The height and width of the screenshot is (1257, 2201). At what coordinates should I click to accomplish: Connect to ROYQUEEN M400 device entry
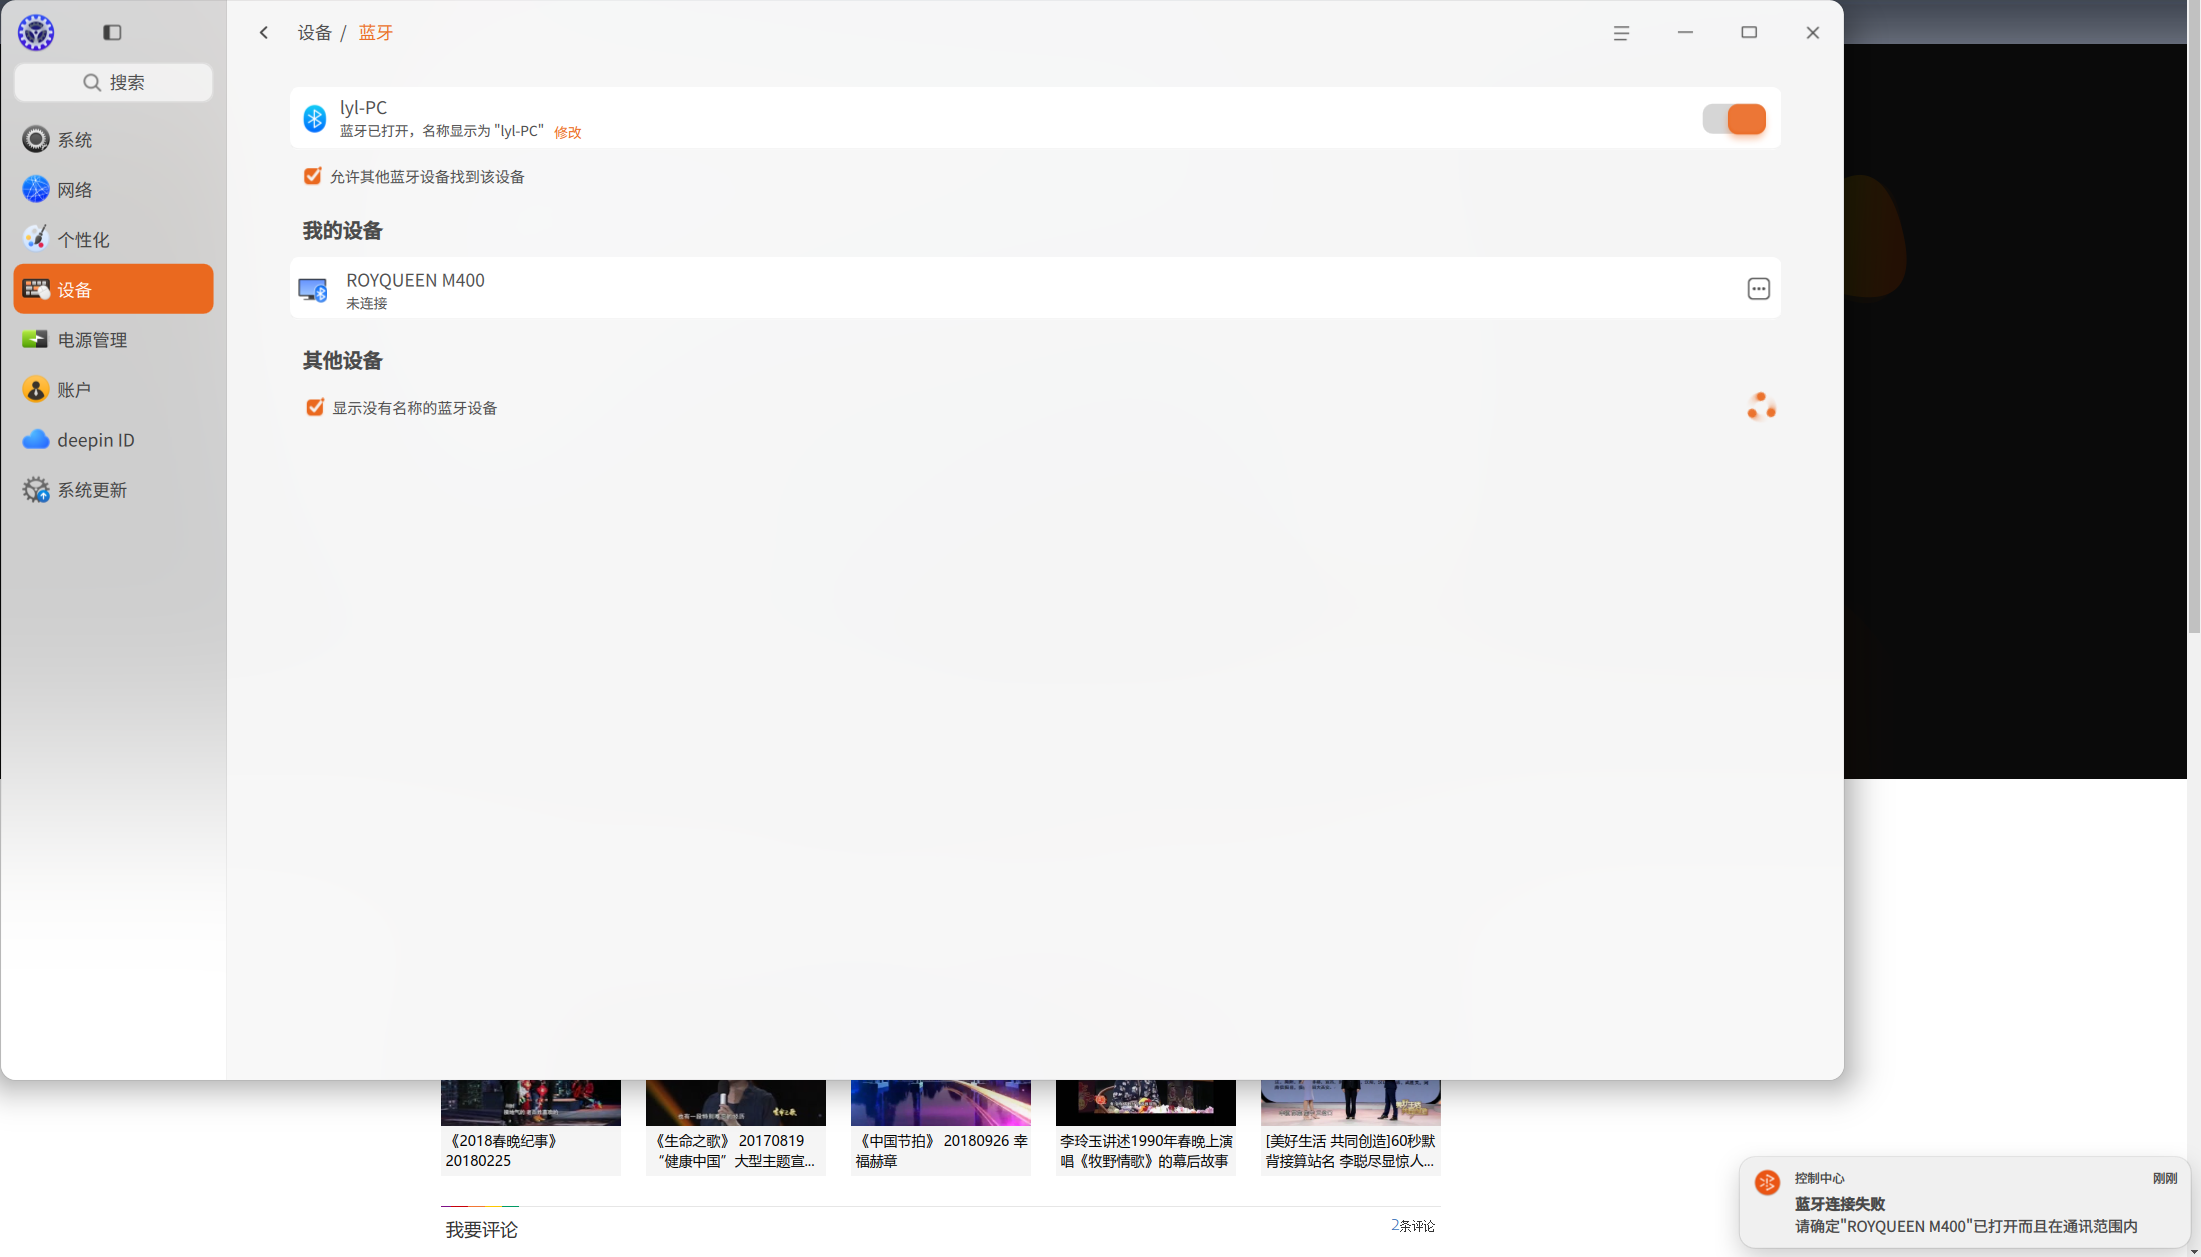[1035, 289]
